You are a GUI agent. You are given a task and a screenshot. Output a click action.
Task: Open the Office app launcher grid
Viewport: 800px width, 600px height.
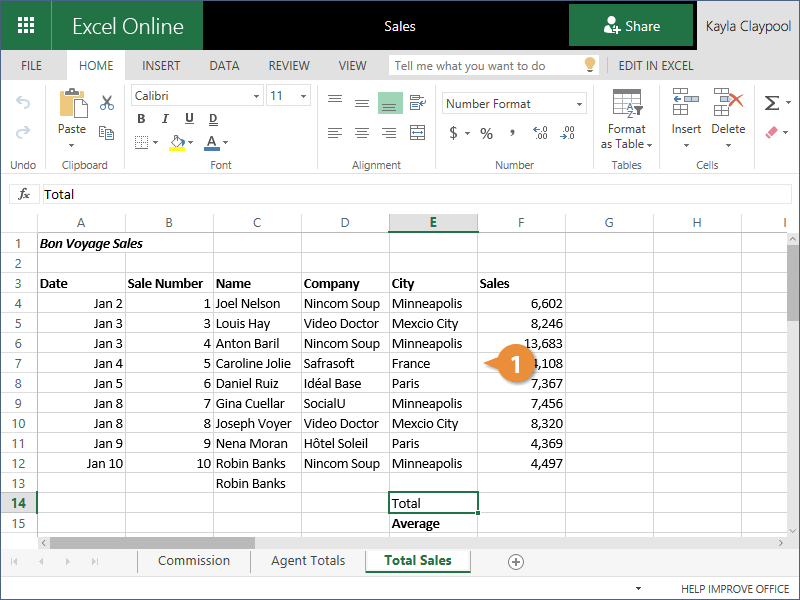[26, 26]
